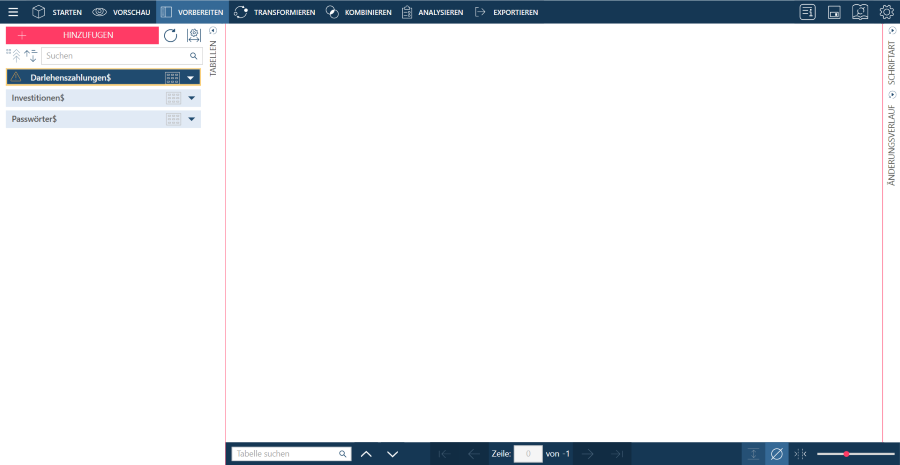The height and width of the screenshot is (465, 900).
Task: Focus the Tabelle suchen field
Action: pyautogui.click(x=292, y=454)
